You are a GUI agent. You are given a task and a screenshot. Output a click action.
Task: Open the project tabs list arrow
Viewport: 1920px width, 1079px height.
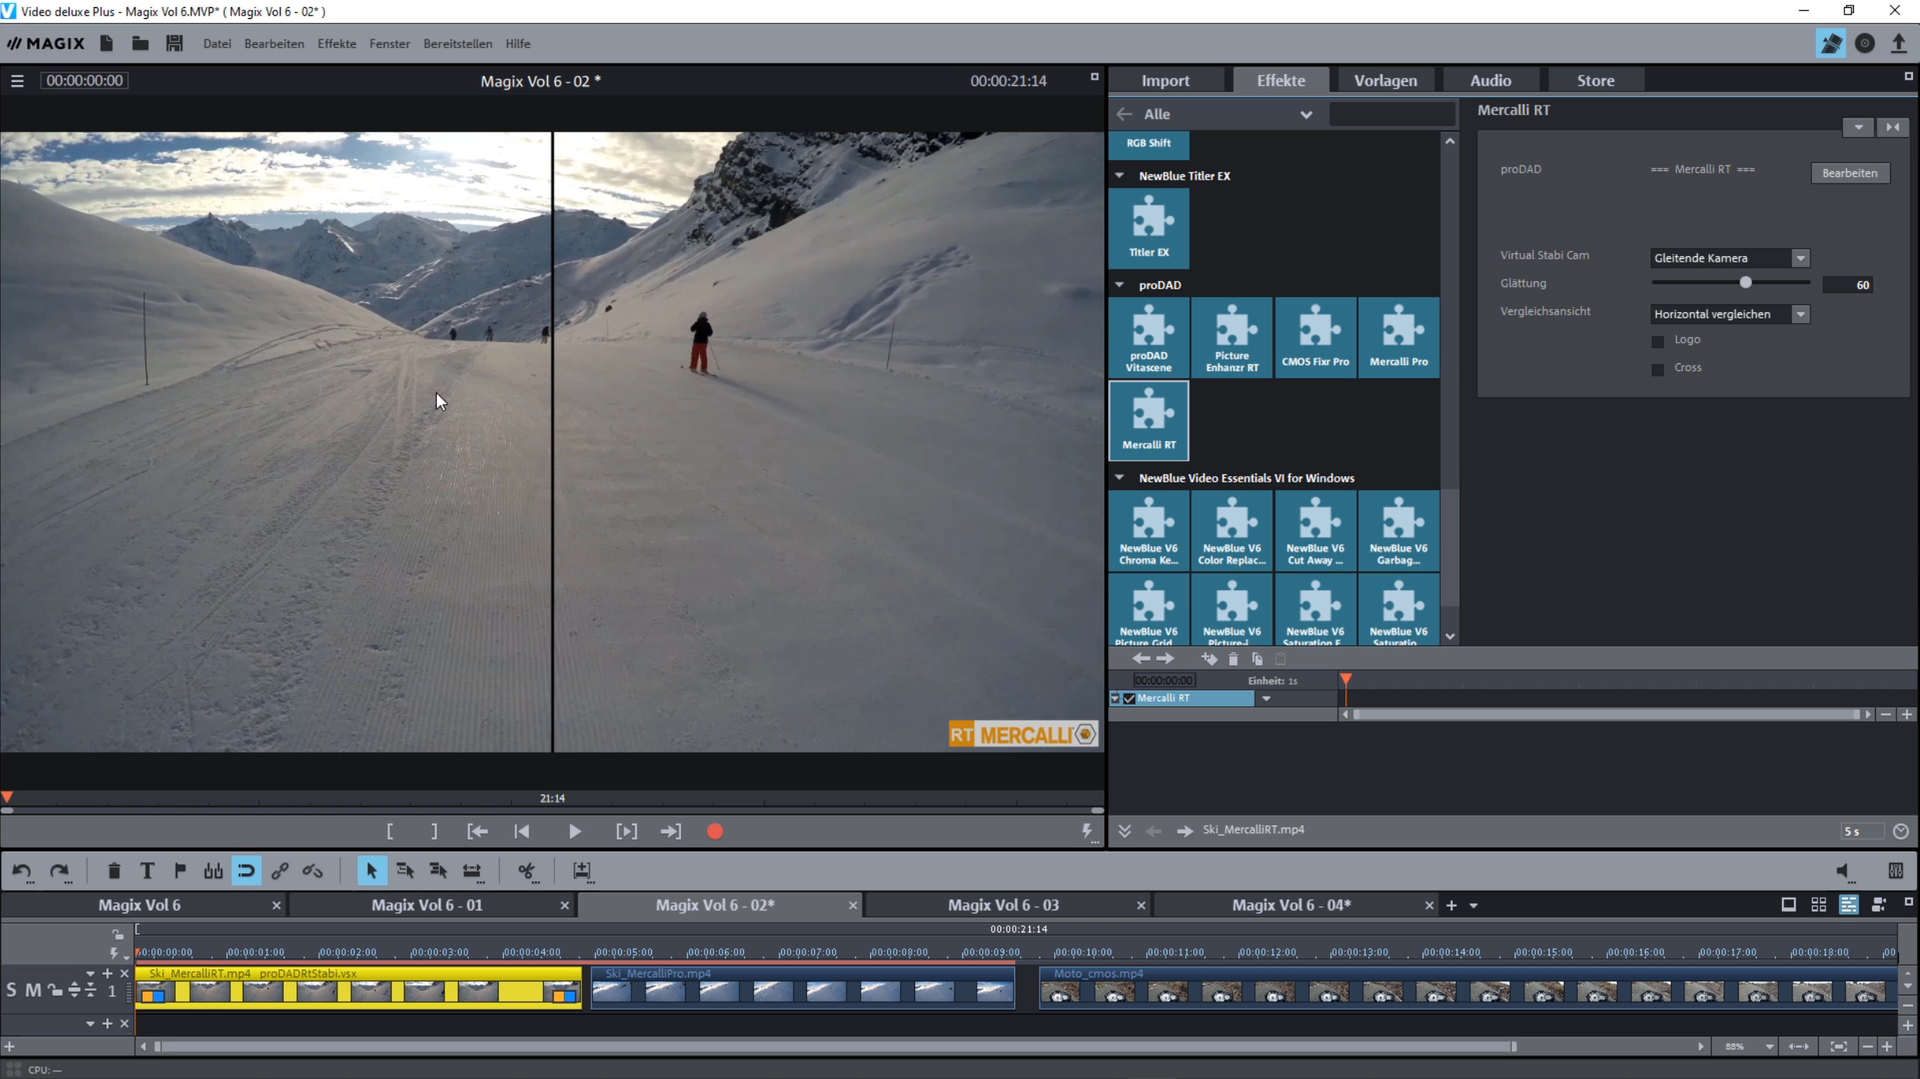[1473, 906]
